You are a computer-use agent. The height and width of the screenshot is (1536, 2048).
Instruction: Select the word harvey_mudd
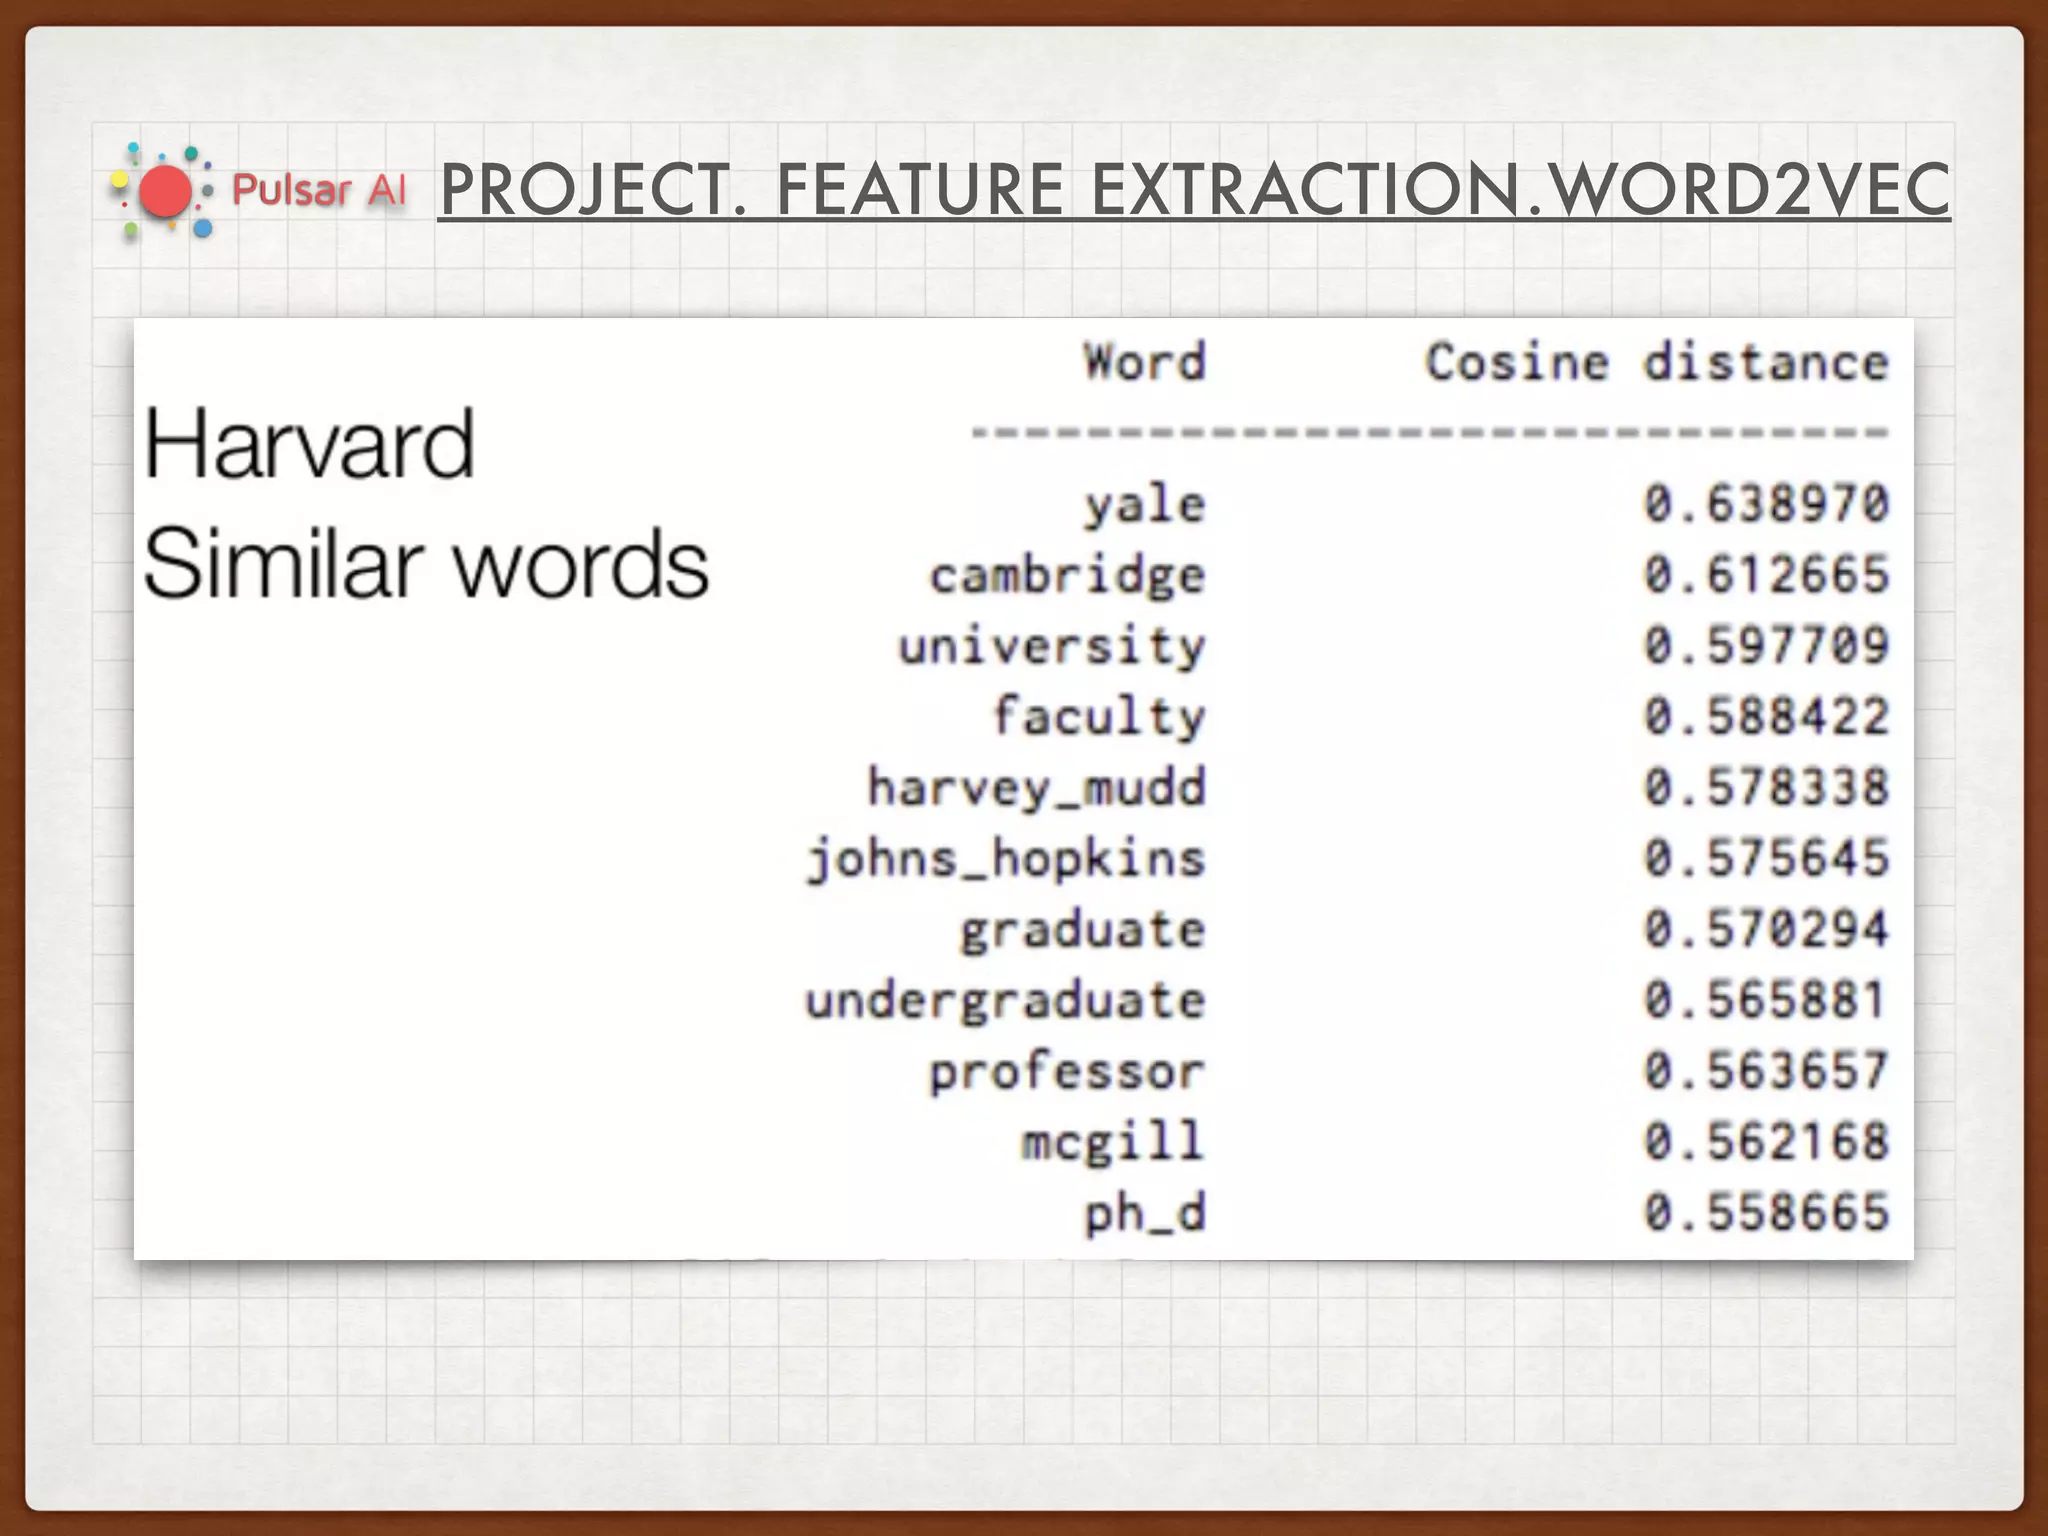(x=1036, y=787)
